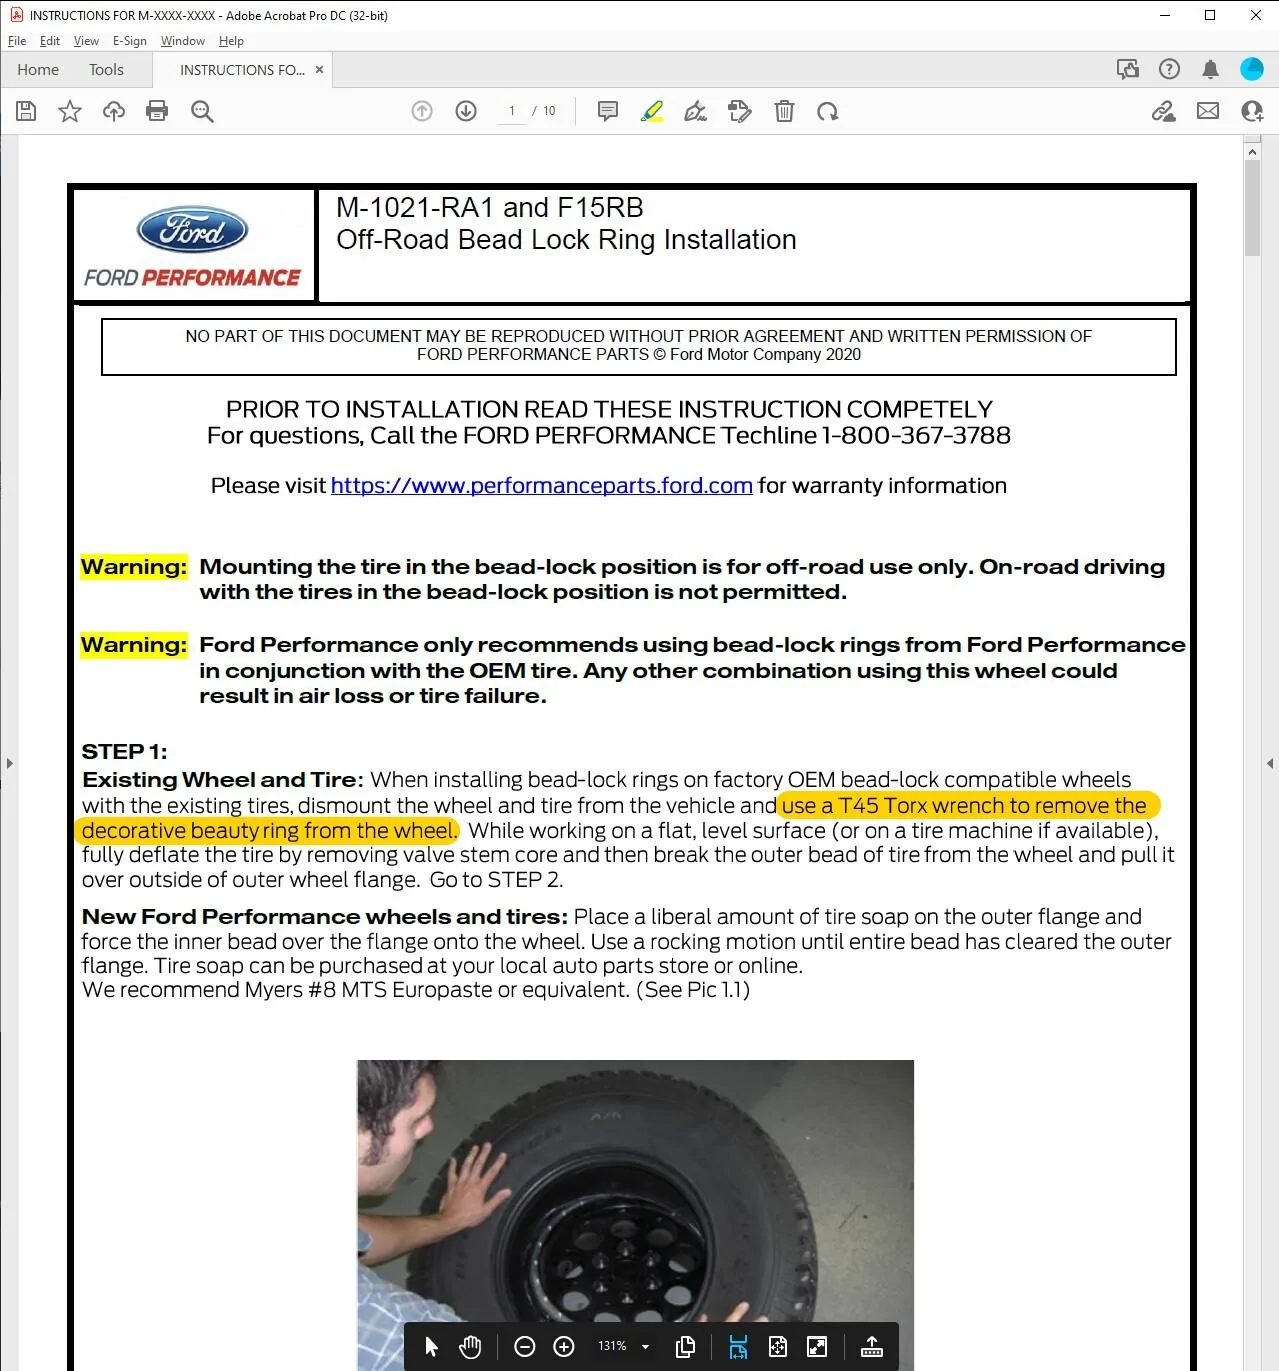Viewport: 1279px width, 1371px height.
Task: Open notifications bell
Action: [x=1210, y=69]
